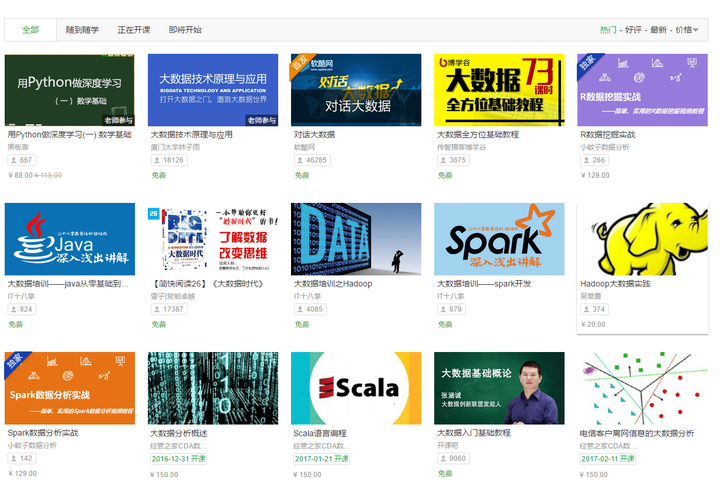Image resolution: width=720 pixels, height=483 pixels.
Task: Open the DATA wall Hadoop thumbnail
Action: 356,239
